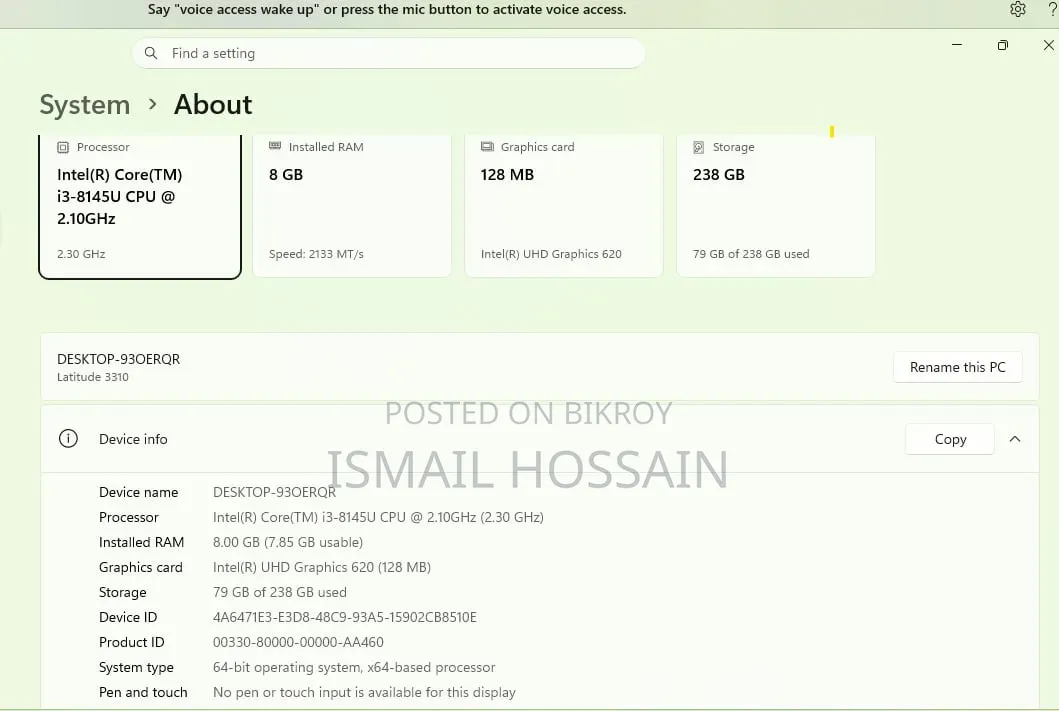Screen dimensions: 1059x711
Task: Click the Latitude 3310 model text
Action: (93, 377)
